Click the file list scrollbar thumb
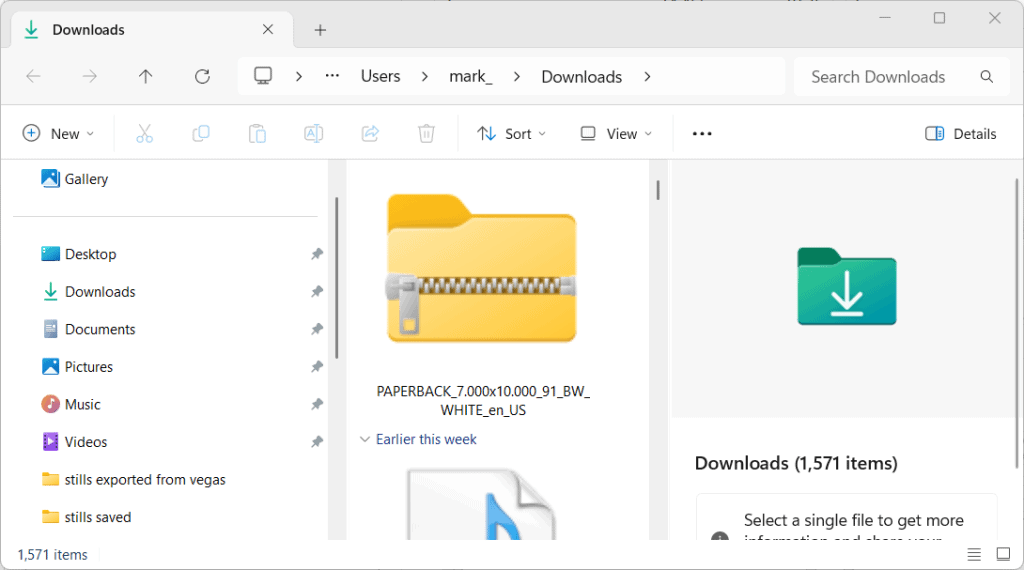1024x570 pixels. click(x=658, y=190)
